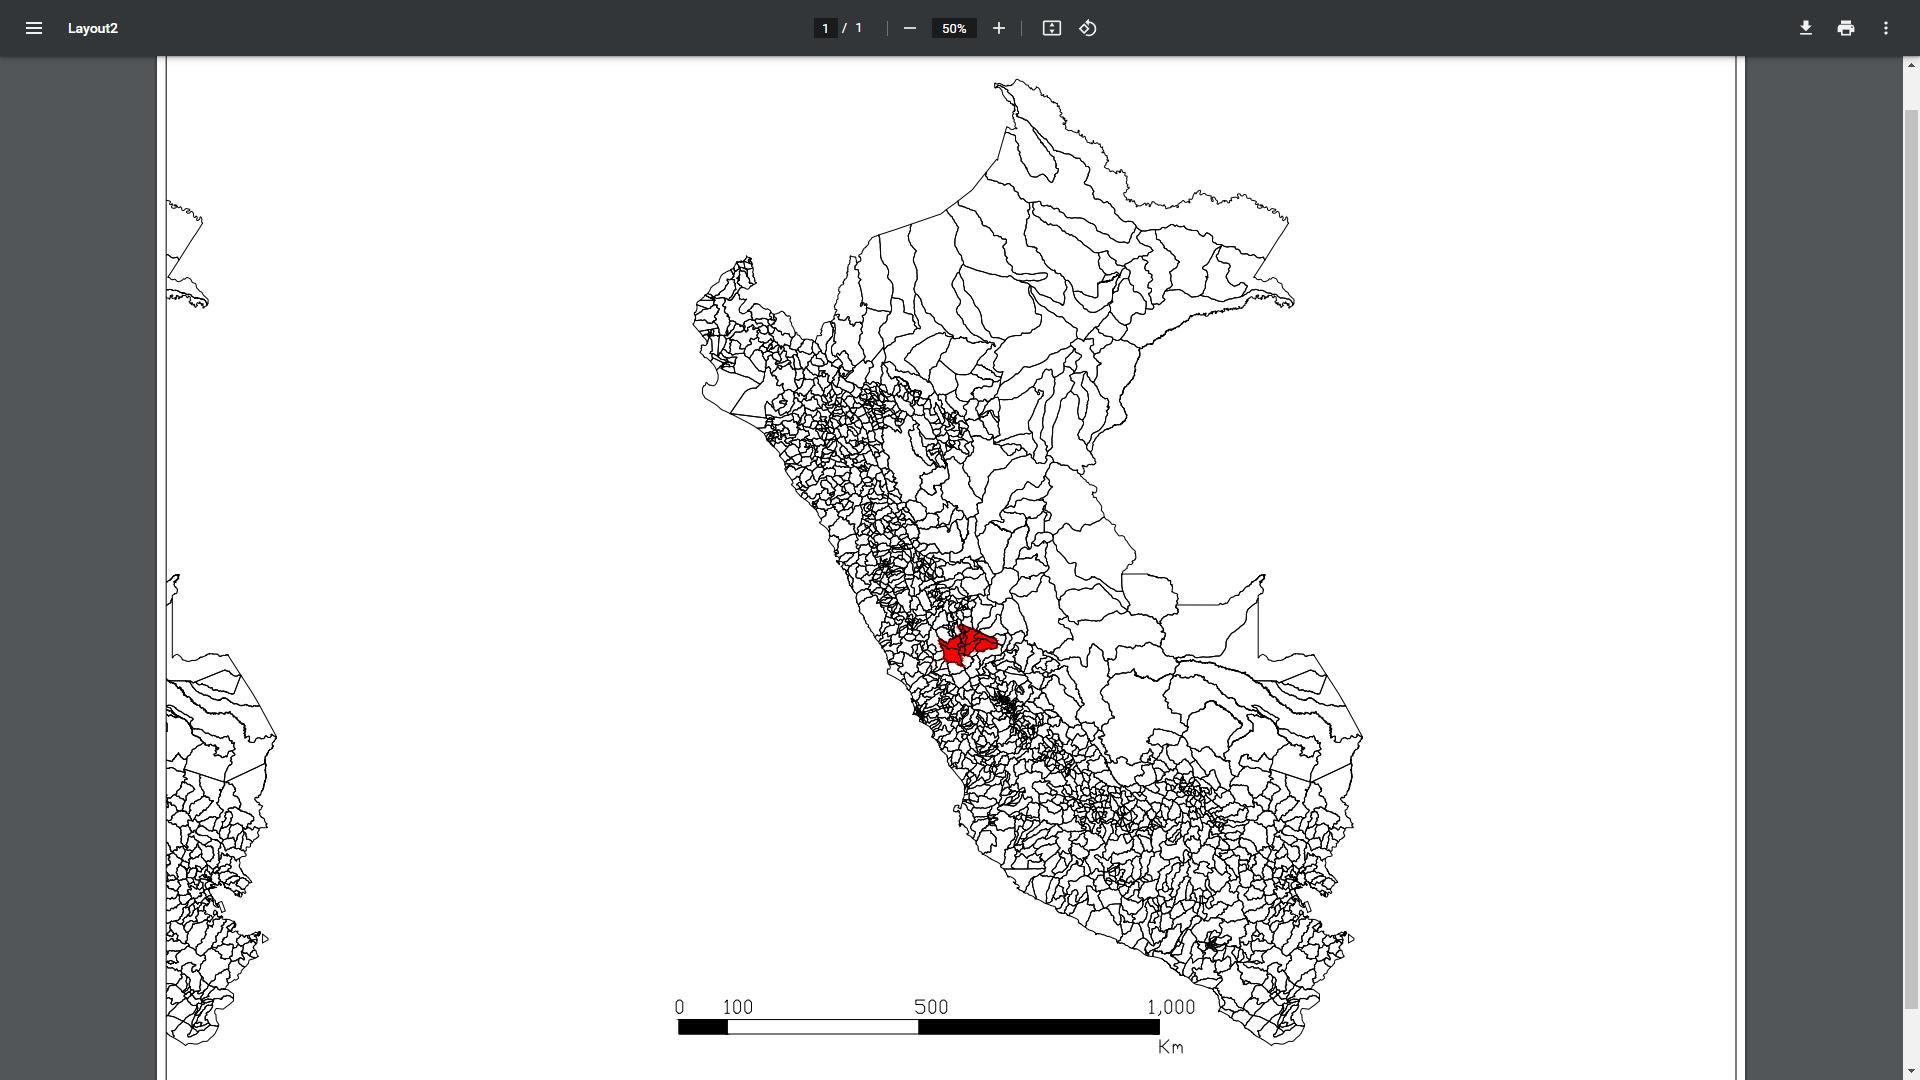Click the Km unit label
The width and height of the screenshot is (1920, 1080).
[x=1170, y=1047]
